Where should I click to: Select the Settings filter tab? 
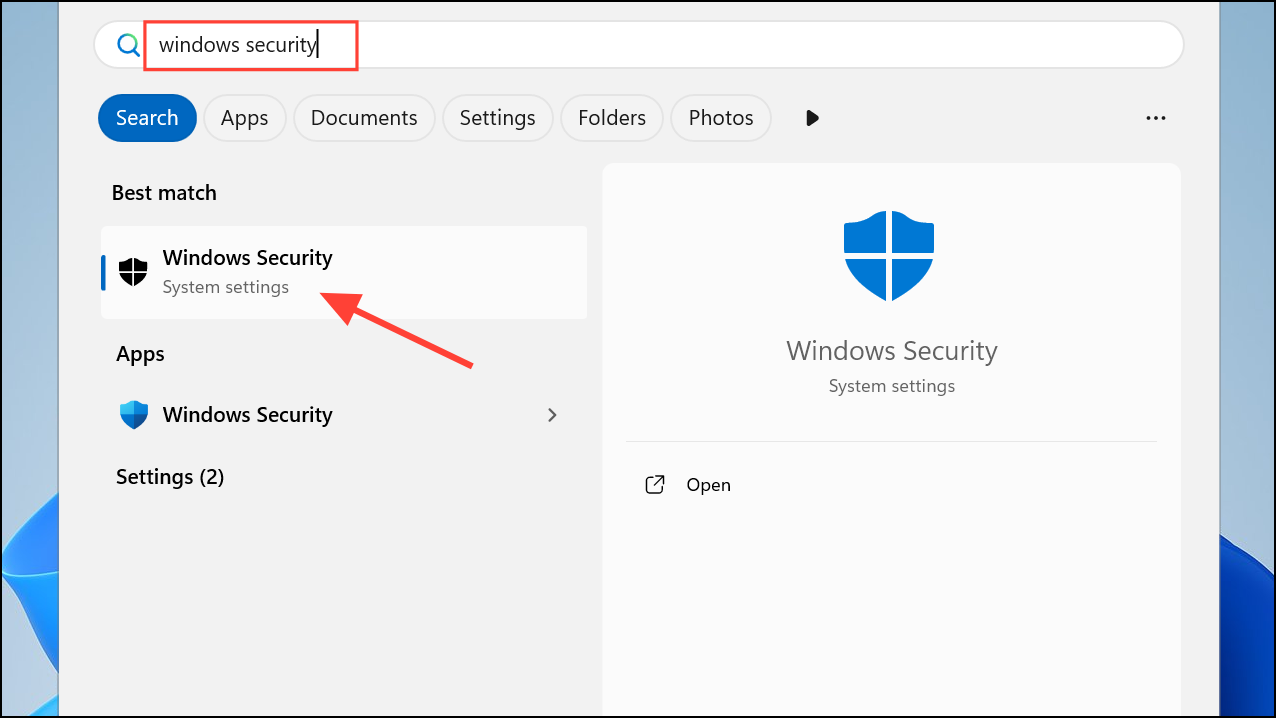[497, 118]
